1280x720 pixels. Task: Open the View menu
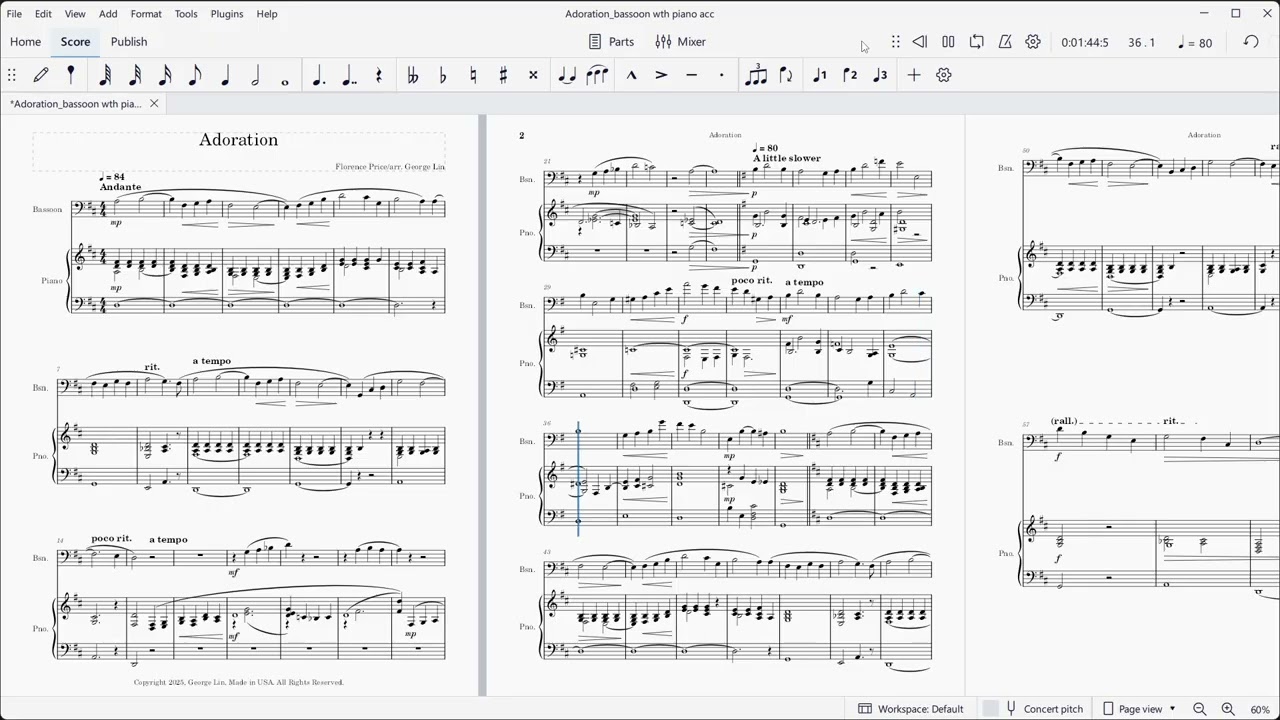pyautogui.click(x=75, y=14)
